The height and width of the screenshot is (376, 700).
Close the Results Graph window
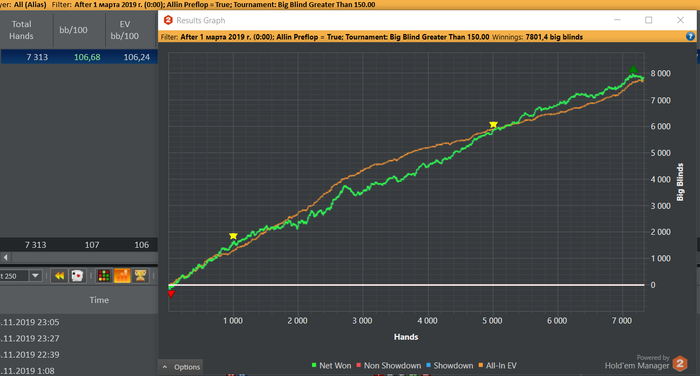(680, 20)
